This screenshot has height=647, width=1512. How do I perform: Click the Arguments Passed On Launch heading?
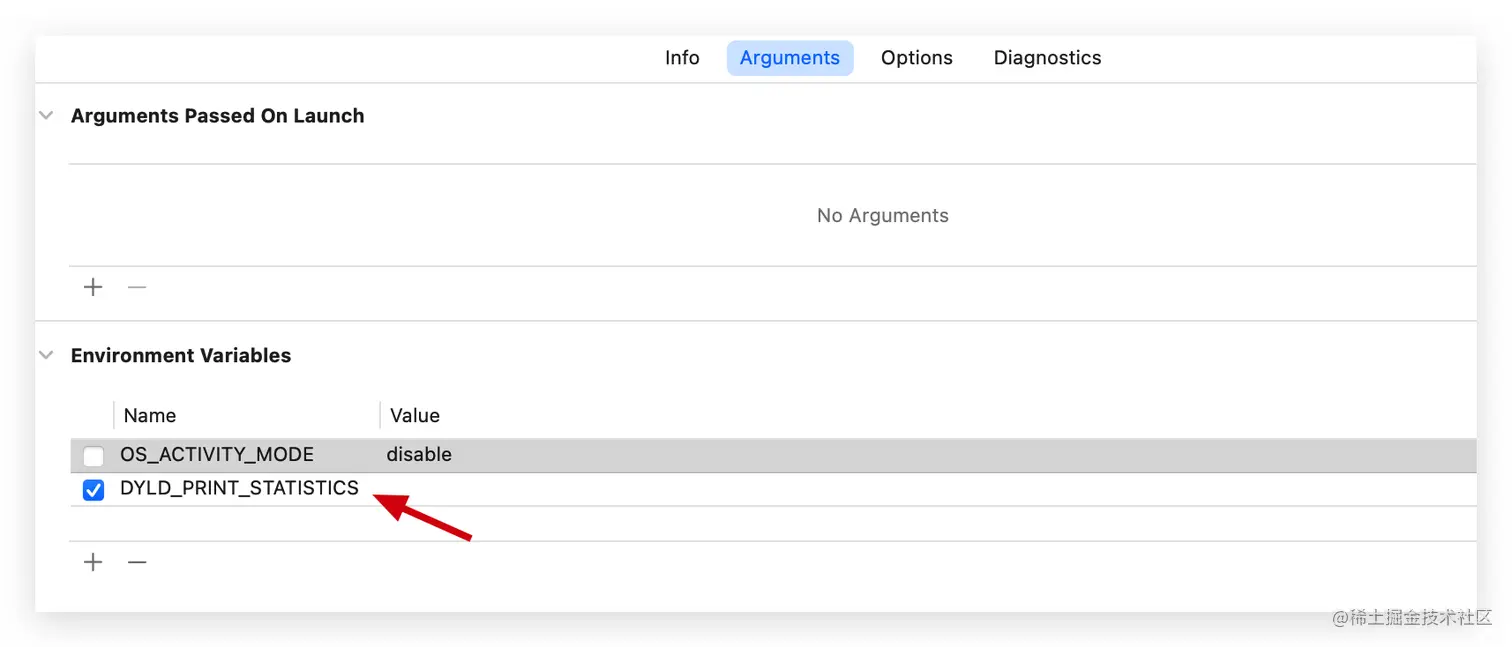point(217,116)
